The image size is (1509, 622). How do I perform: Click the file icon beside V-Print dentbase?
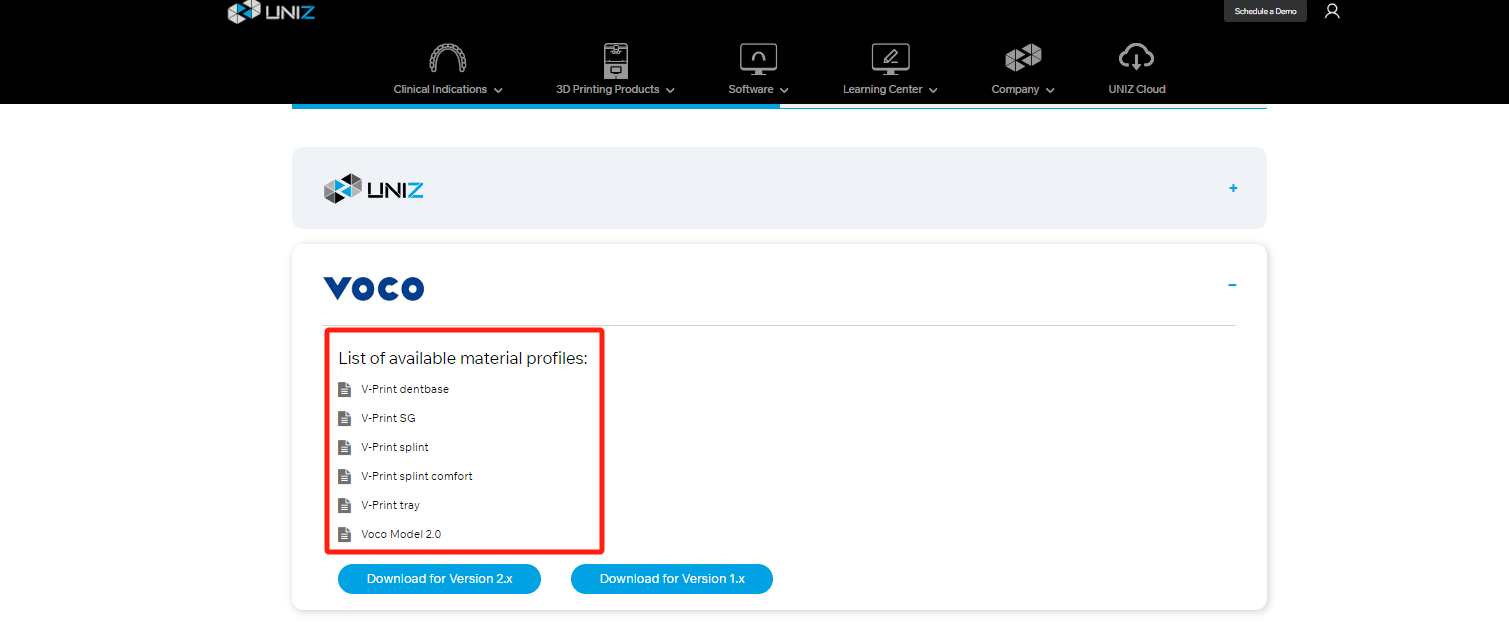click(345, 389)
